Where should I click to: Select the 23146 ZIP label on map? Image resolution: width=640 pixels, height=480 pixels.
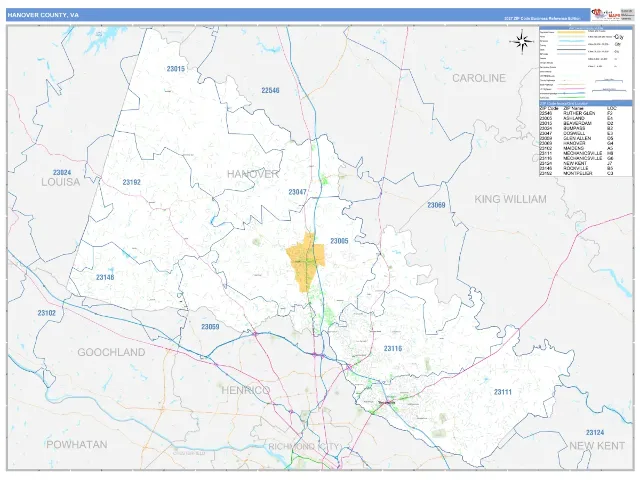(x=105, y=278)
